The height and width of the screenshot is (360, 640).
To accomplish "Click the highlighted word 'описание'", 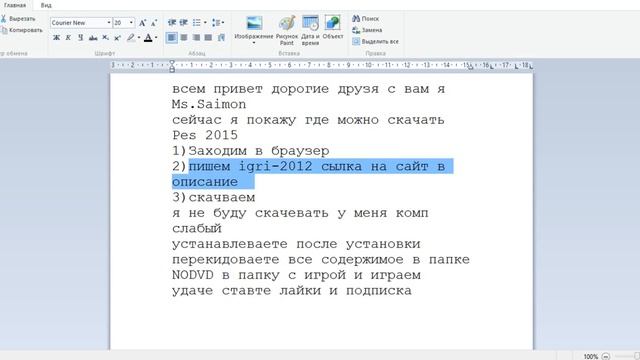I will 205,182.
